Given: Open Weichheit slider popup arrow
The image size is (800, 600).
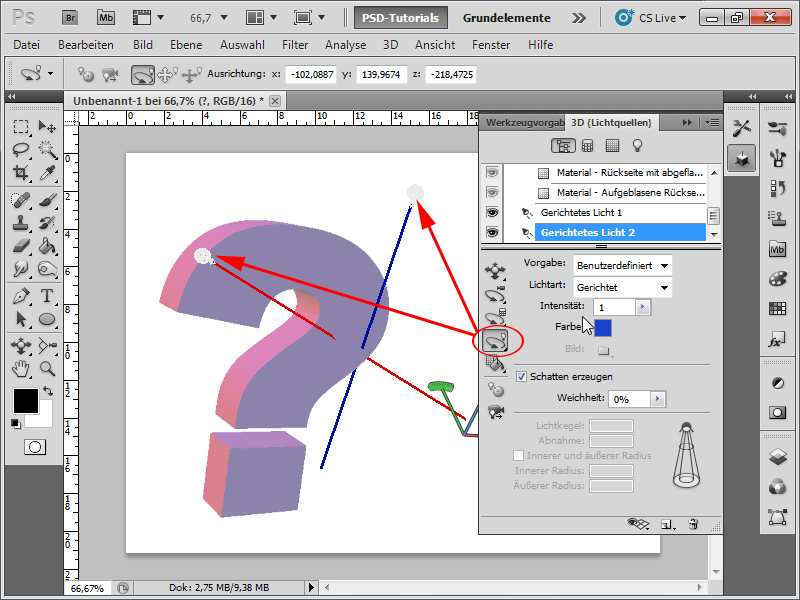Looking at the screenshot, I should 658,399.
